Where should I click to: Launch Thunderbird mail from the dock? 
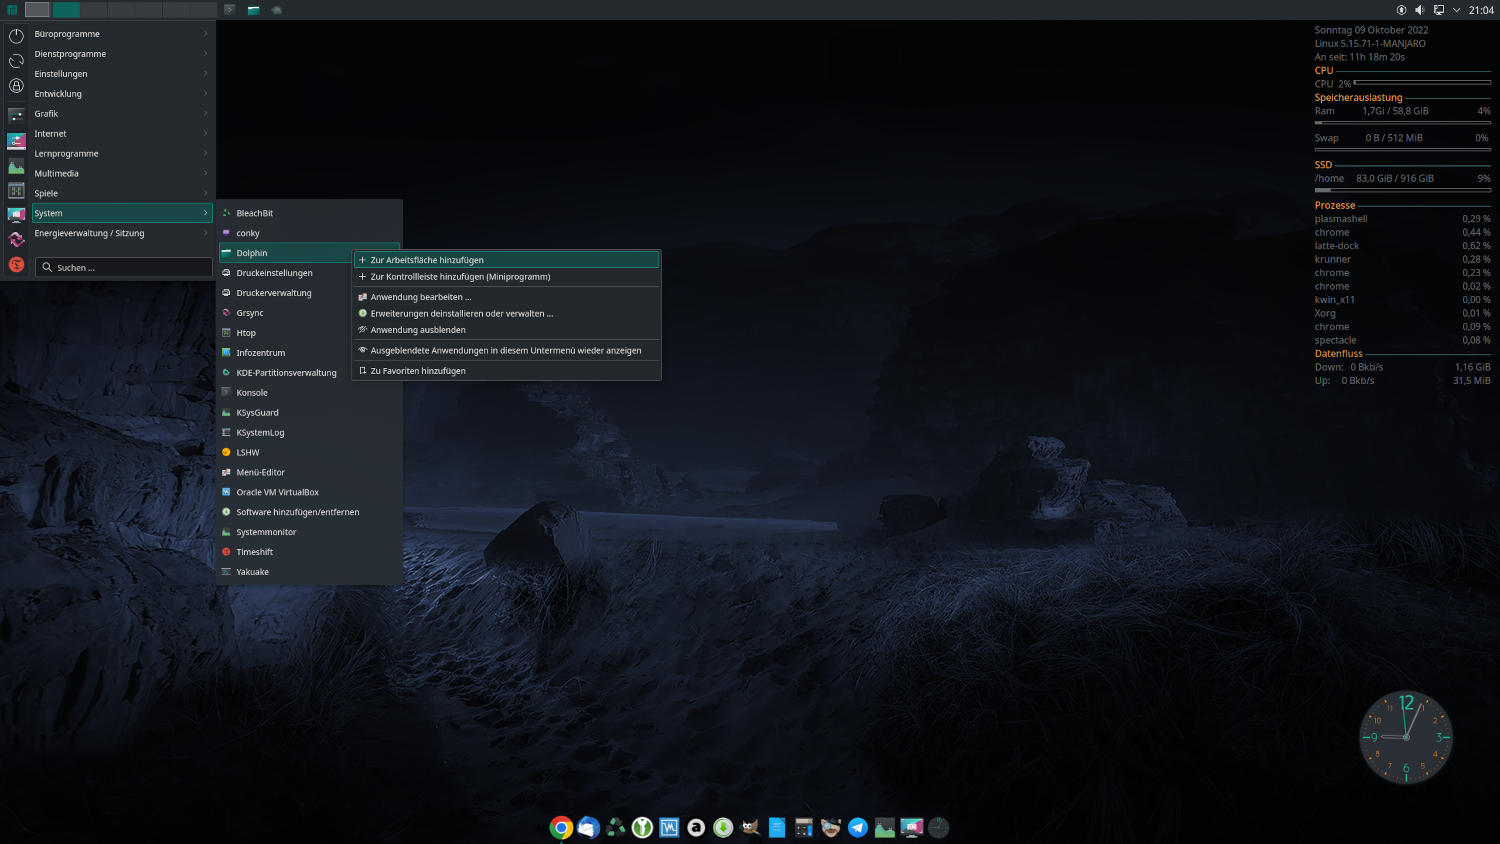[x=588, y=827]
